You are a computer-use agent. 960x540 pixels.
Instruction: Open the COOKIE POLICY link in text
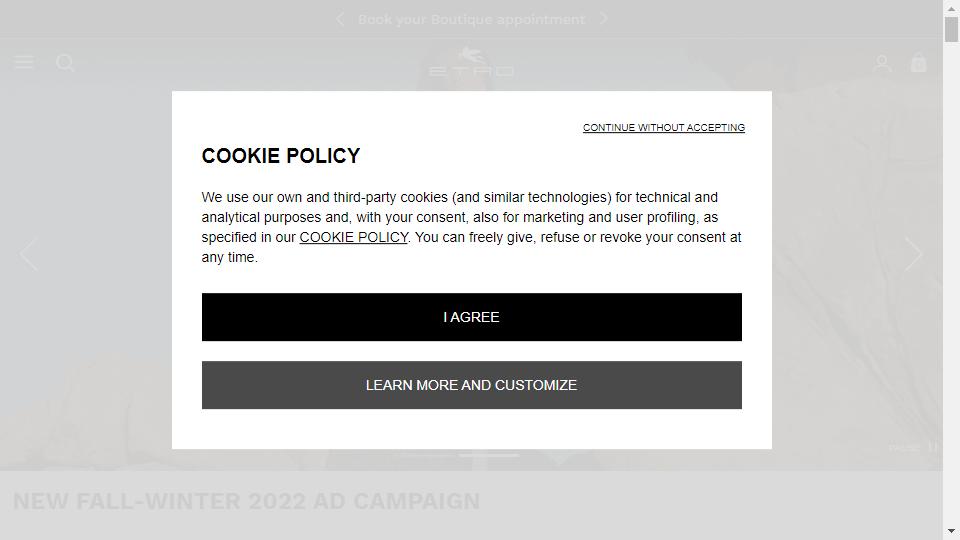click(353, 238)
